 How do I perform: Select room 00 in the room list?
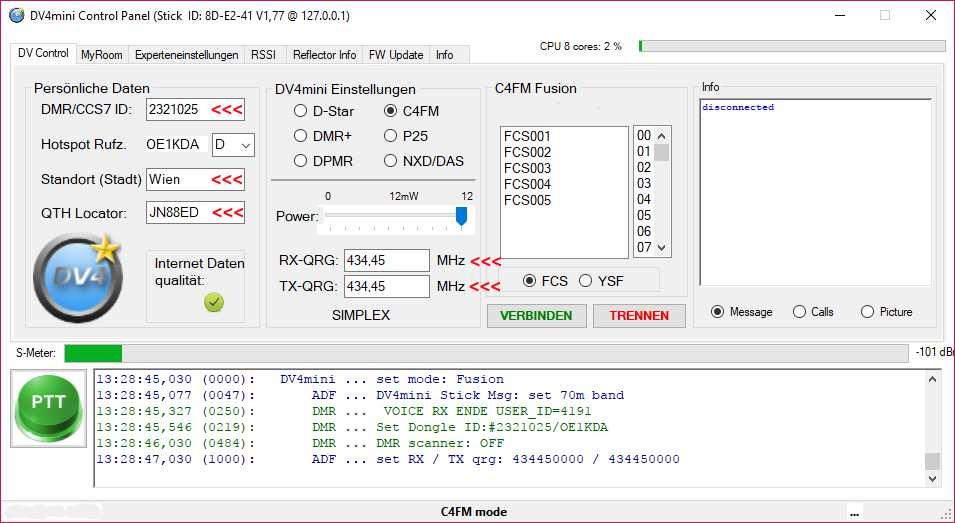point(644,136)
